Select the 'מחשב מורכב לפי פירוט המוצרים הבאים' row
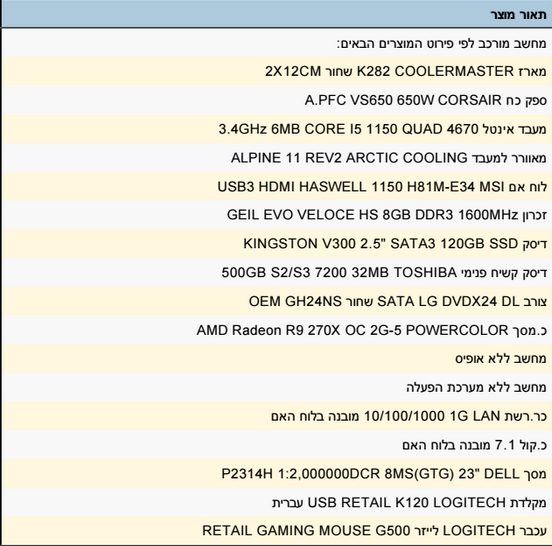Image resolution: width=552 pixels, height=546 pixels. [x=277, y=43]
